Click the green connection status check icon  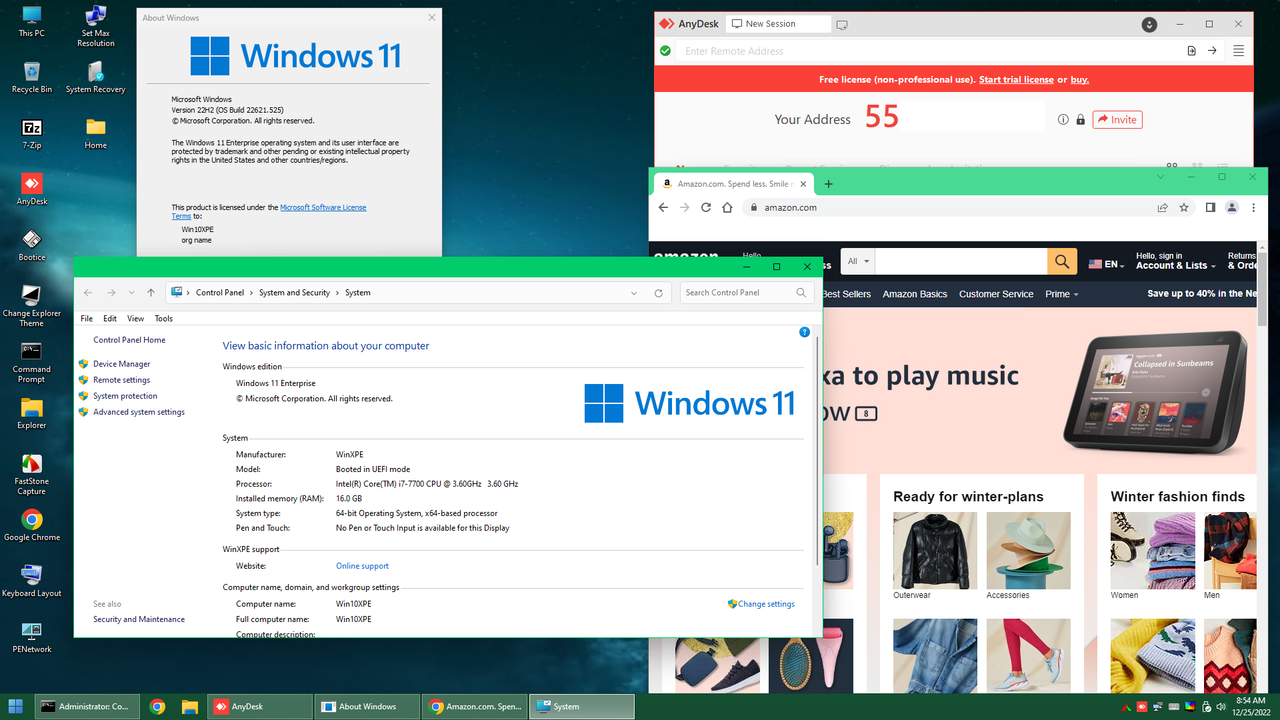666,51
